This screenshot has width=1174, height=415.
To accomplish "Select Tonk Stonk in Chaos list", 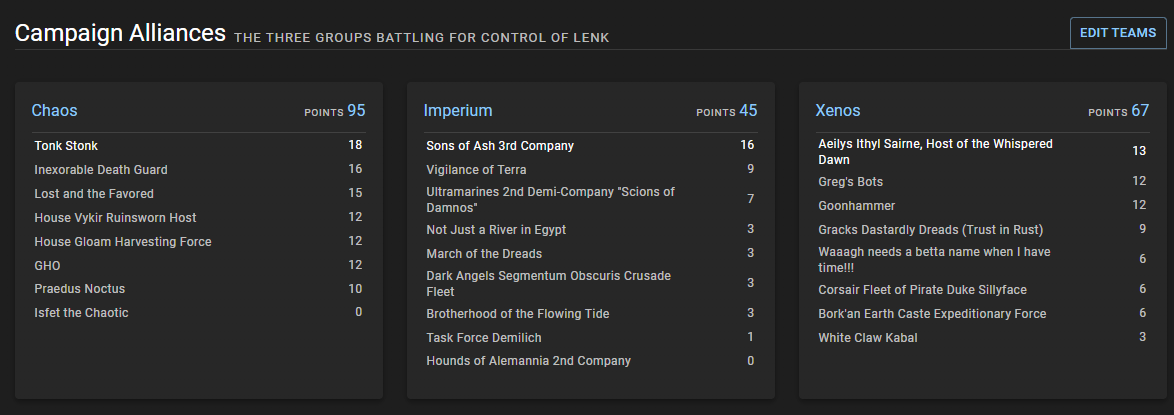I will point(66,146).
